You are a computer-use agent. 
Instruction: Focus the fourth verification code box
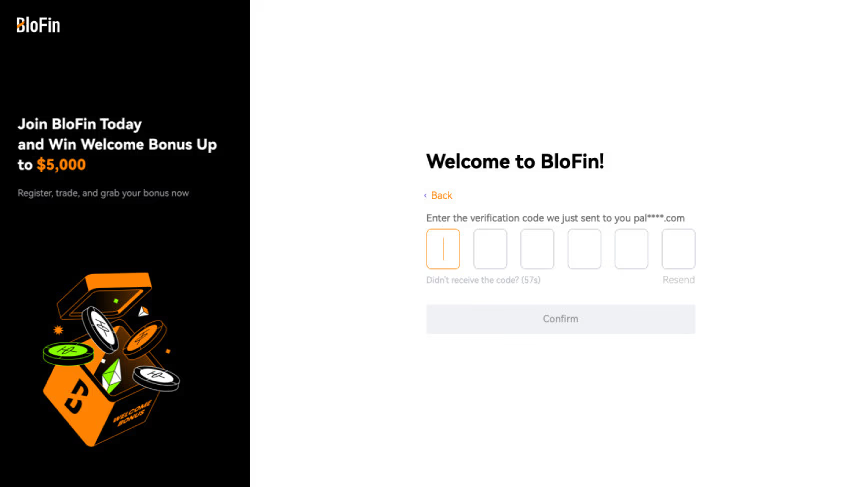[584, 249]
